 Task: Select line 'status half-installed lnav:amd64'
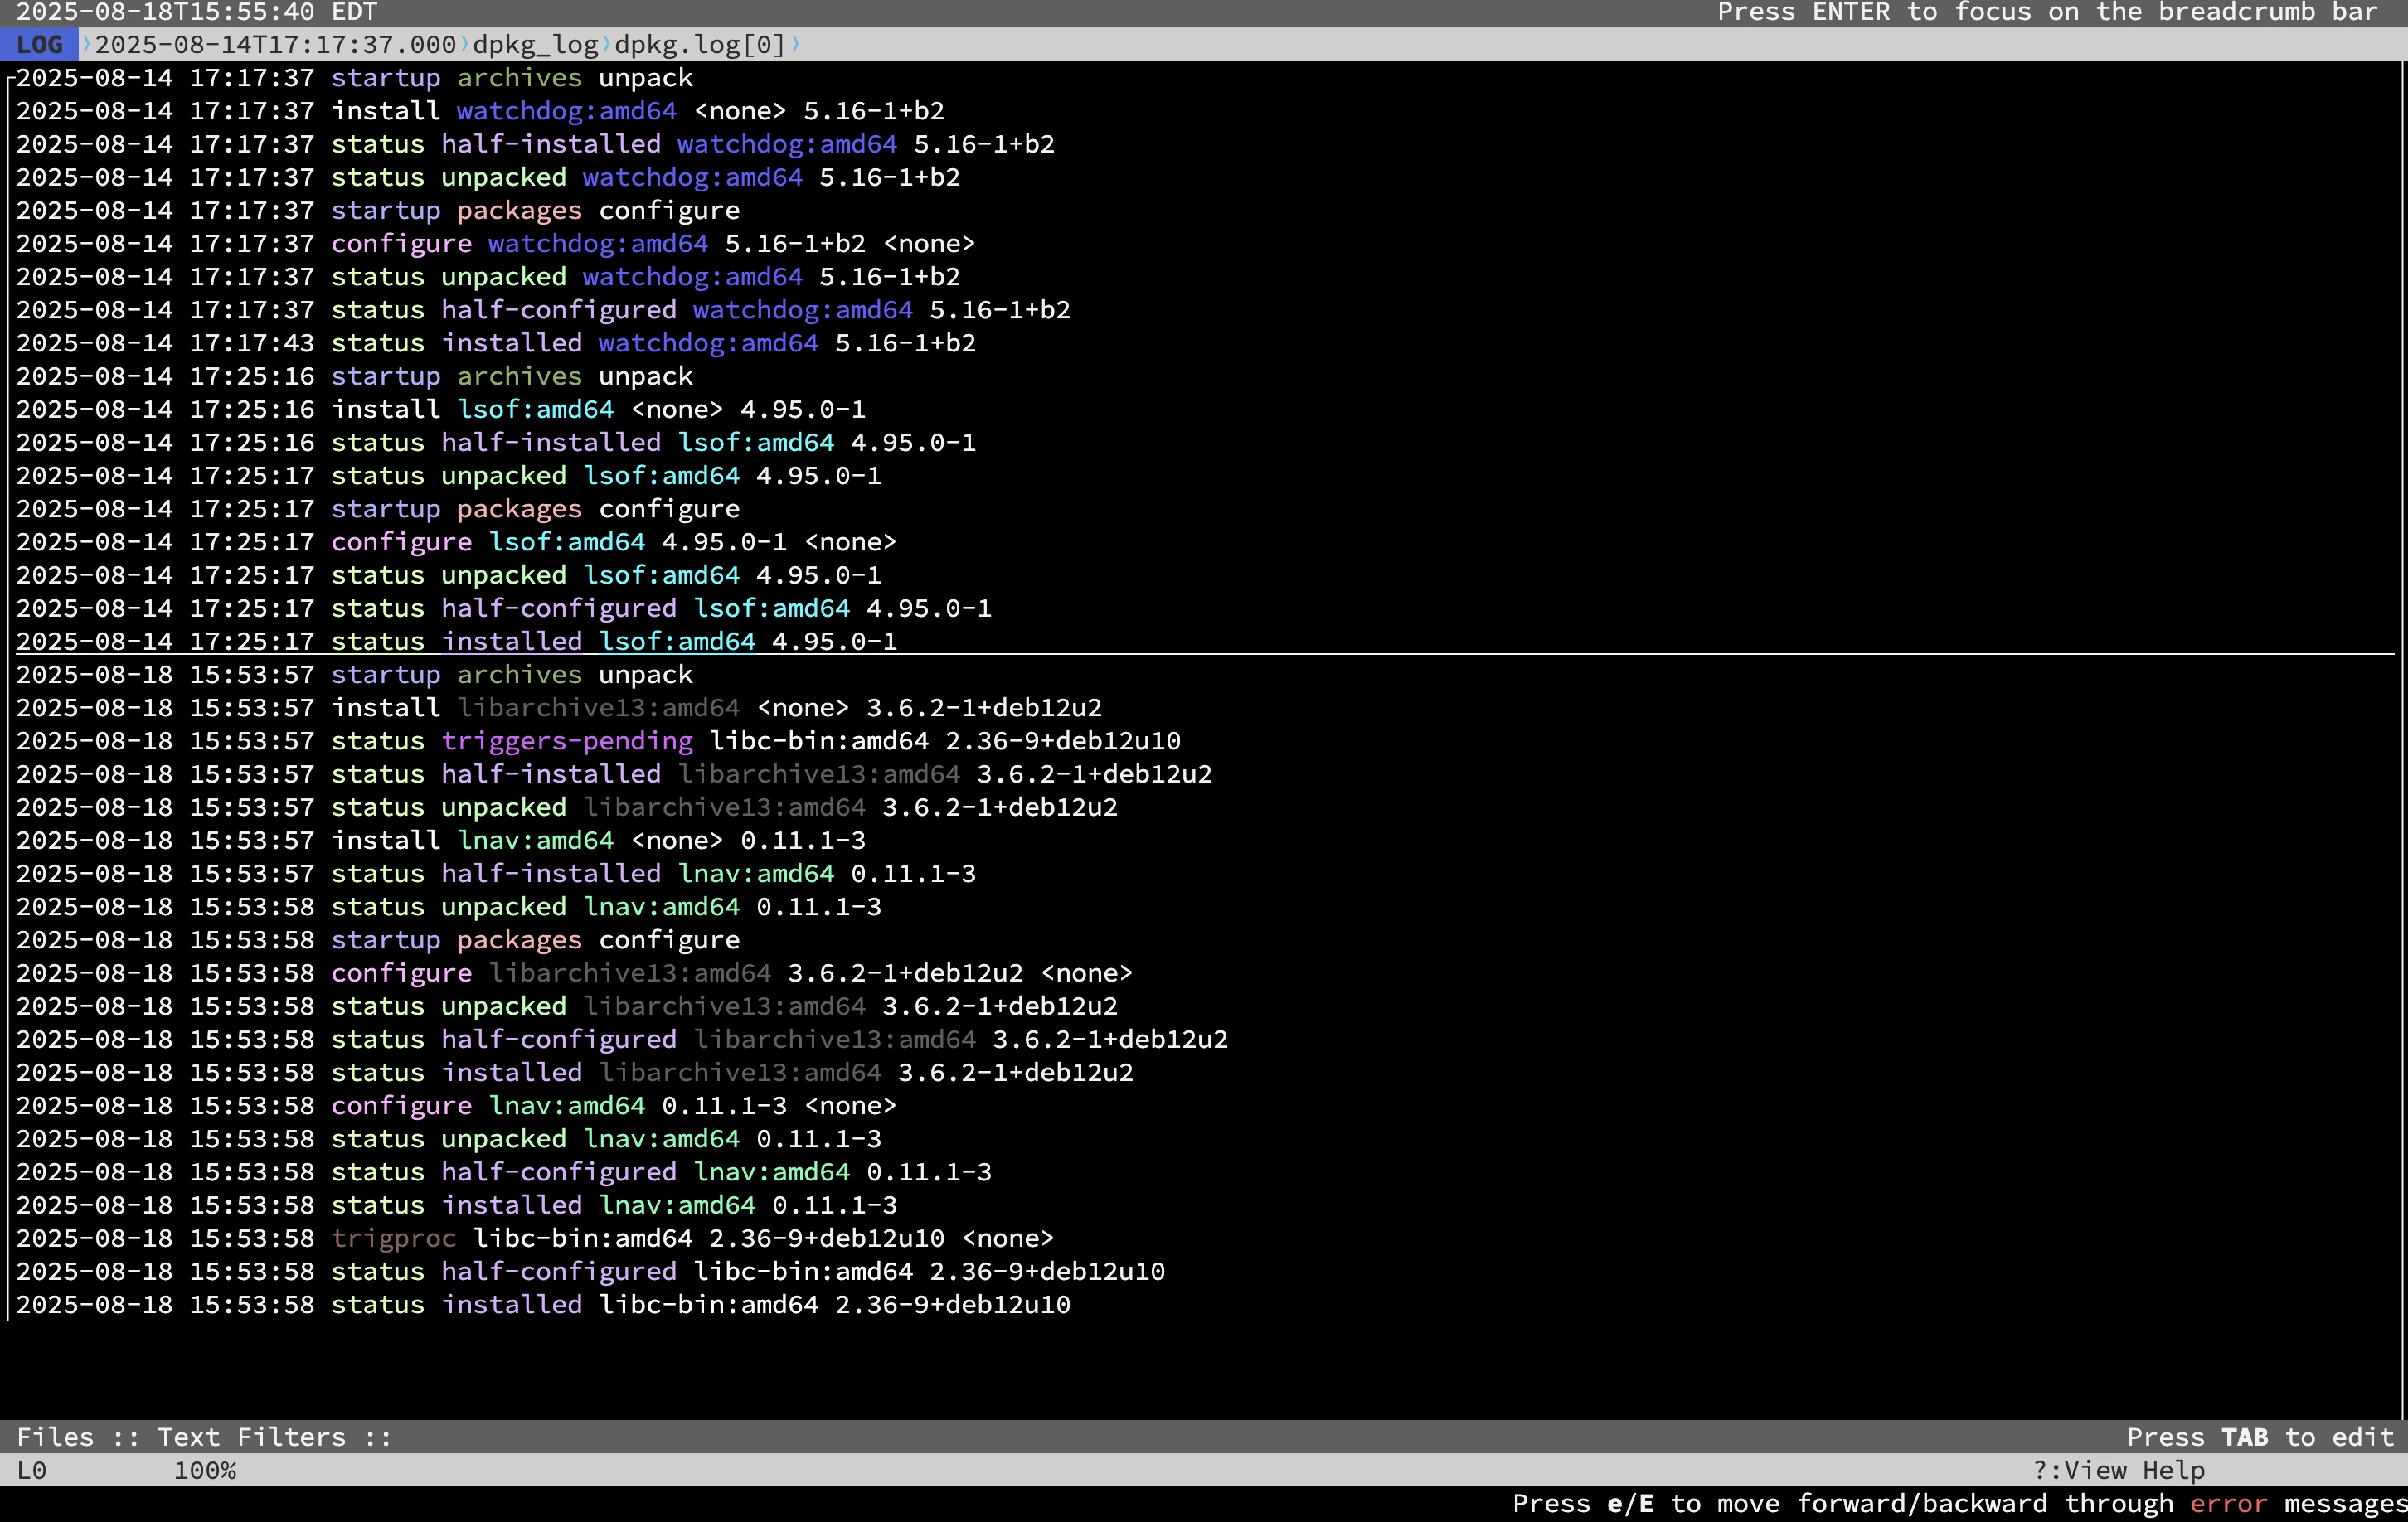(x=496, y=873)
